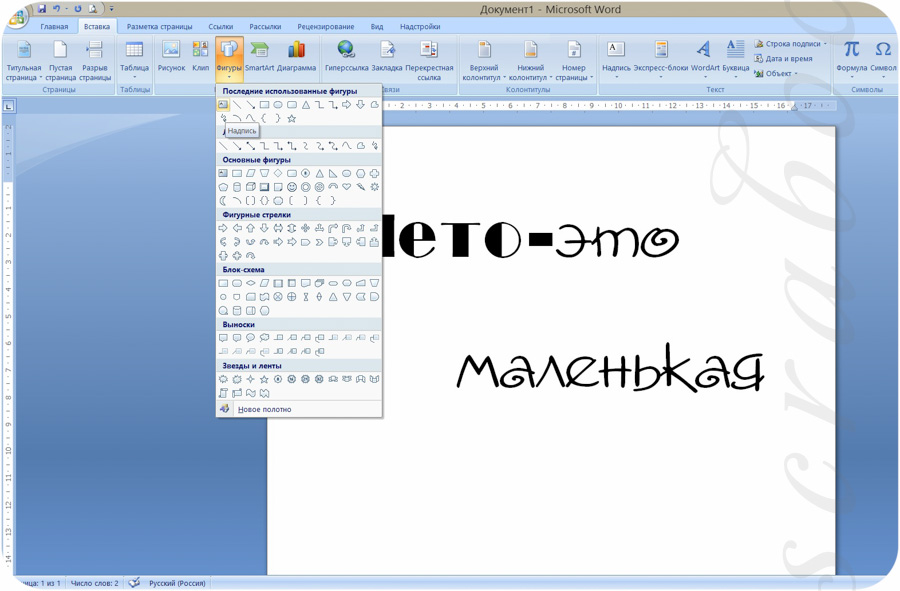Switch to Разметка страницы tab
The height and width of the screenshot is (591, 900).
160,26
